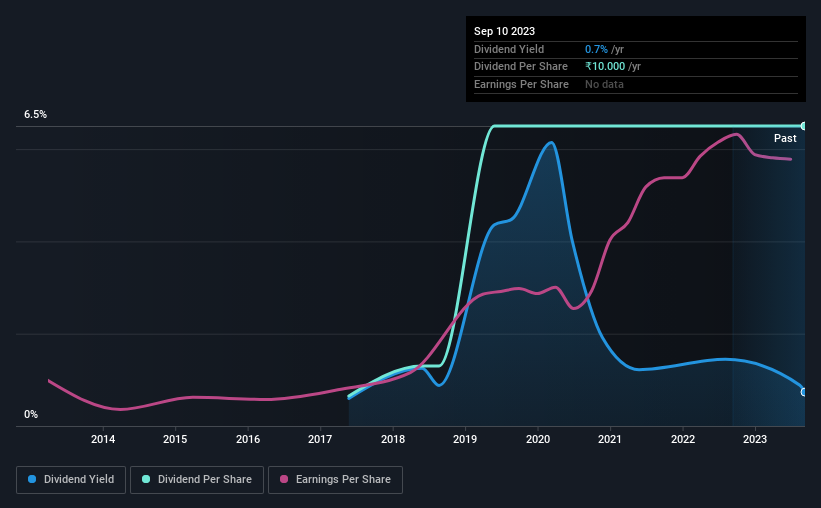The width and height of the screenshot is (821, 508).
Task: Click the 2021 x-axis label
Action: pyautogui.click(x=610, y=439)
